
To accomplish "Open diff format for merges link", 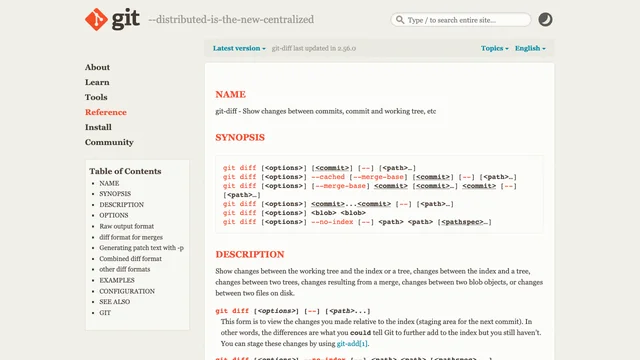I will 131,237.
